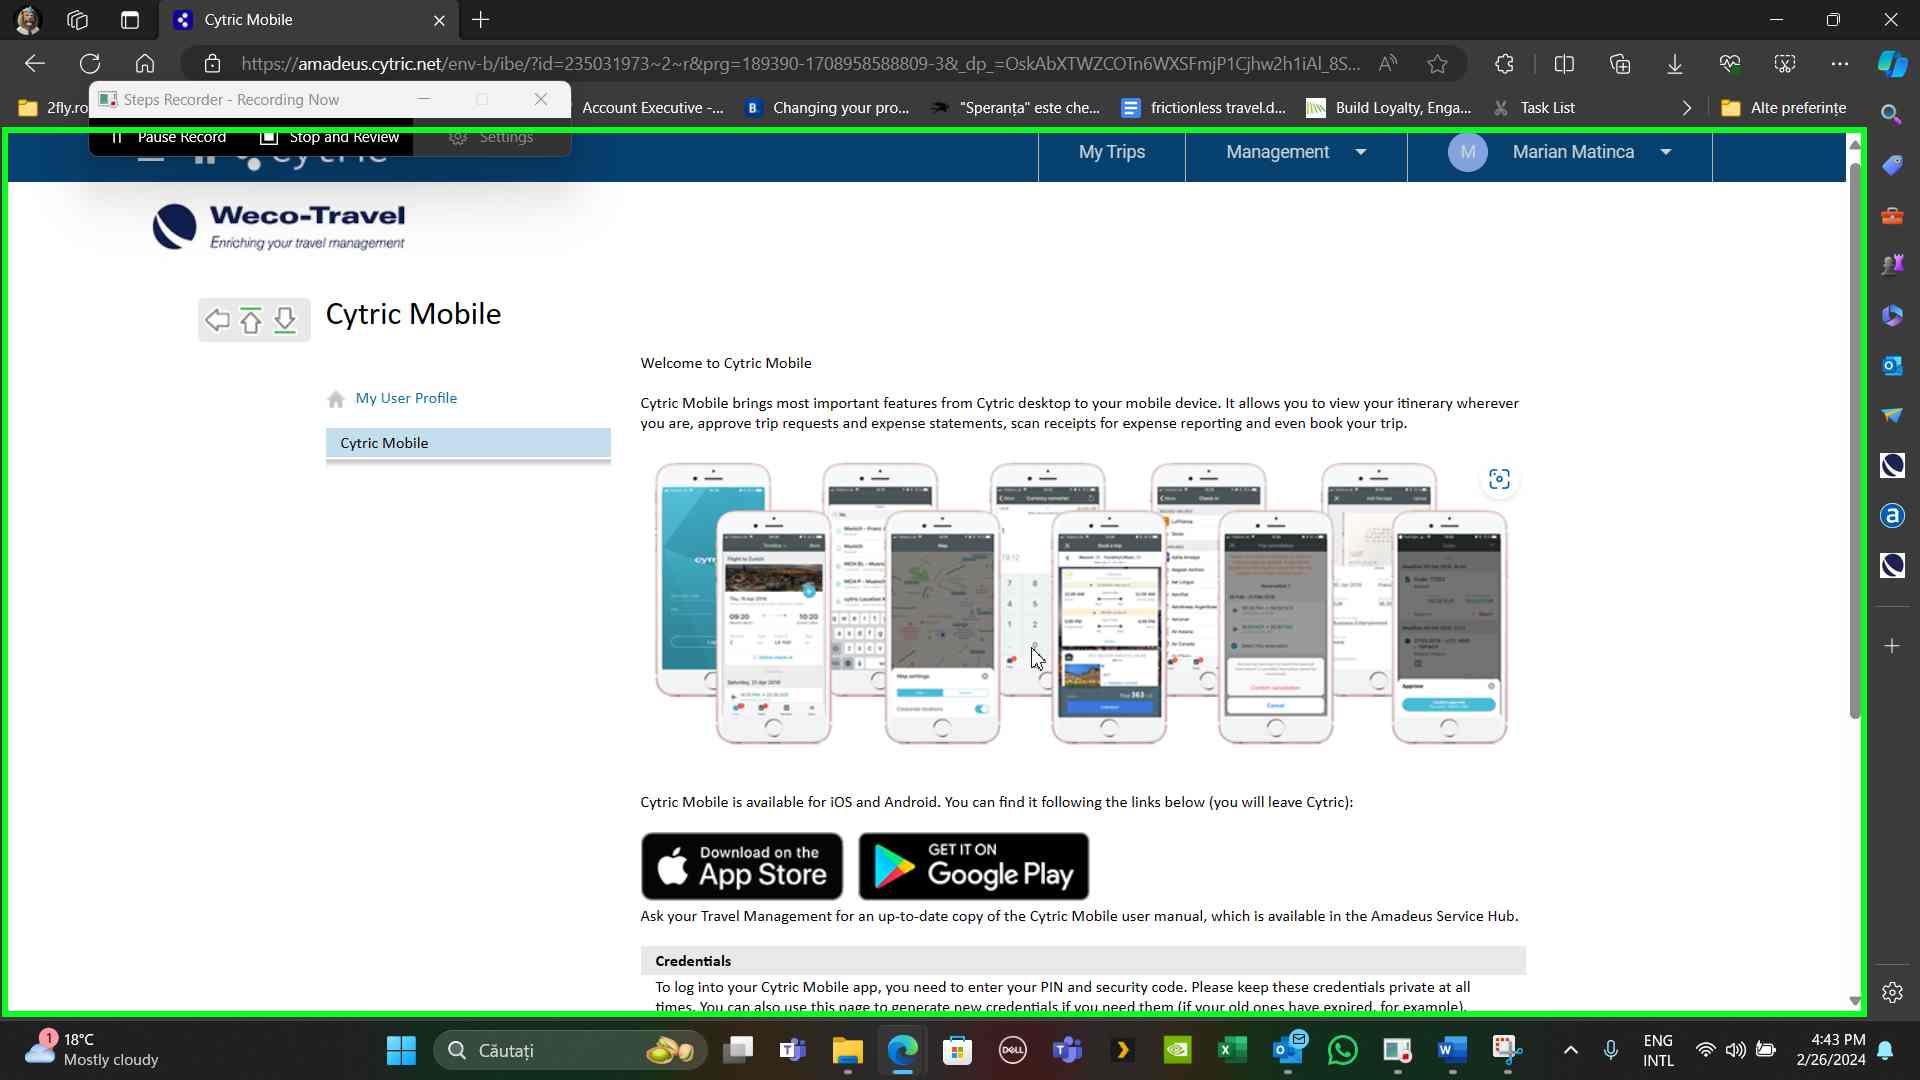Open sidebar settings gear icon
Image resolution: width=1920 pixels, height=1080 pixels.
click(1892, 992)
